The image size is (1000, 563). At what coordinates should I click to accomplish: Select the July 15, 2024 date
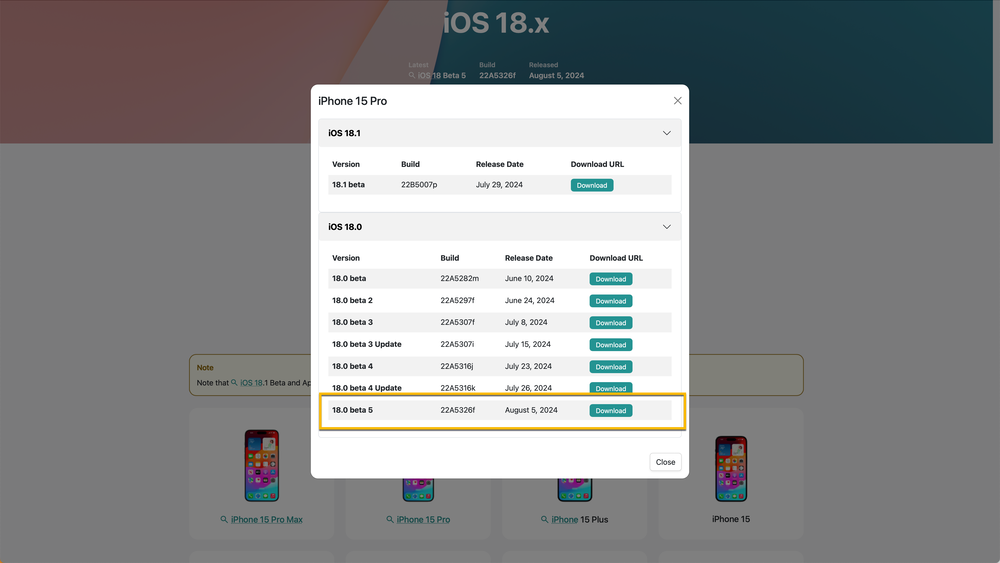[527, 344]
